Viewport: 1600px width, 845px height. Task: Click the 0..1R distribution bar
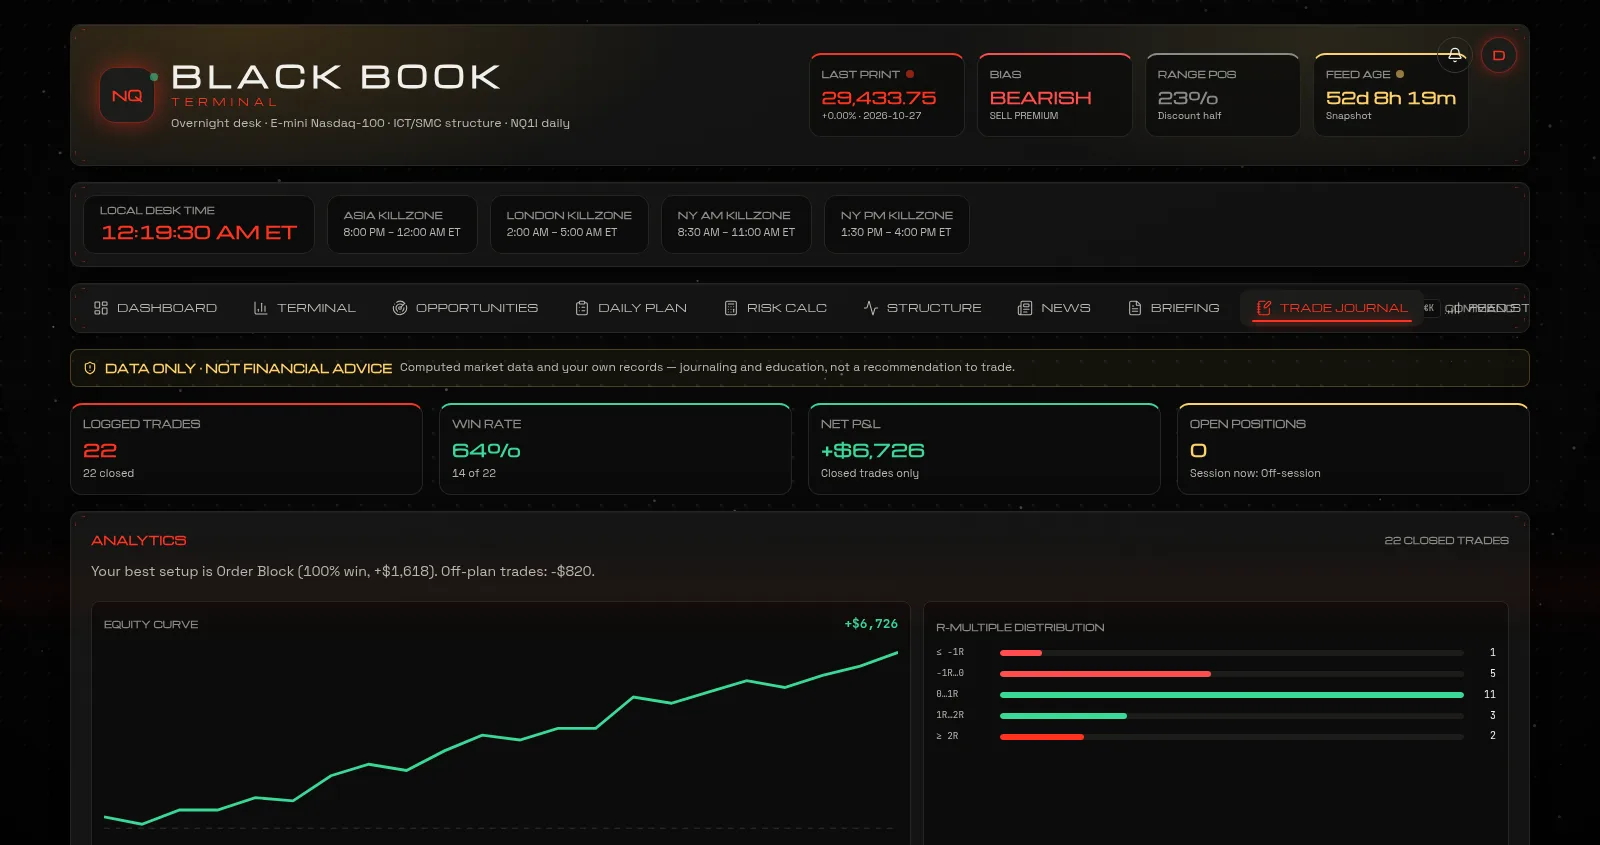(x=1232, y=695)
